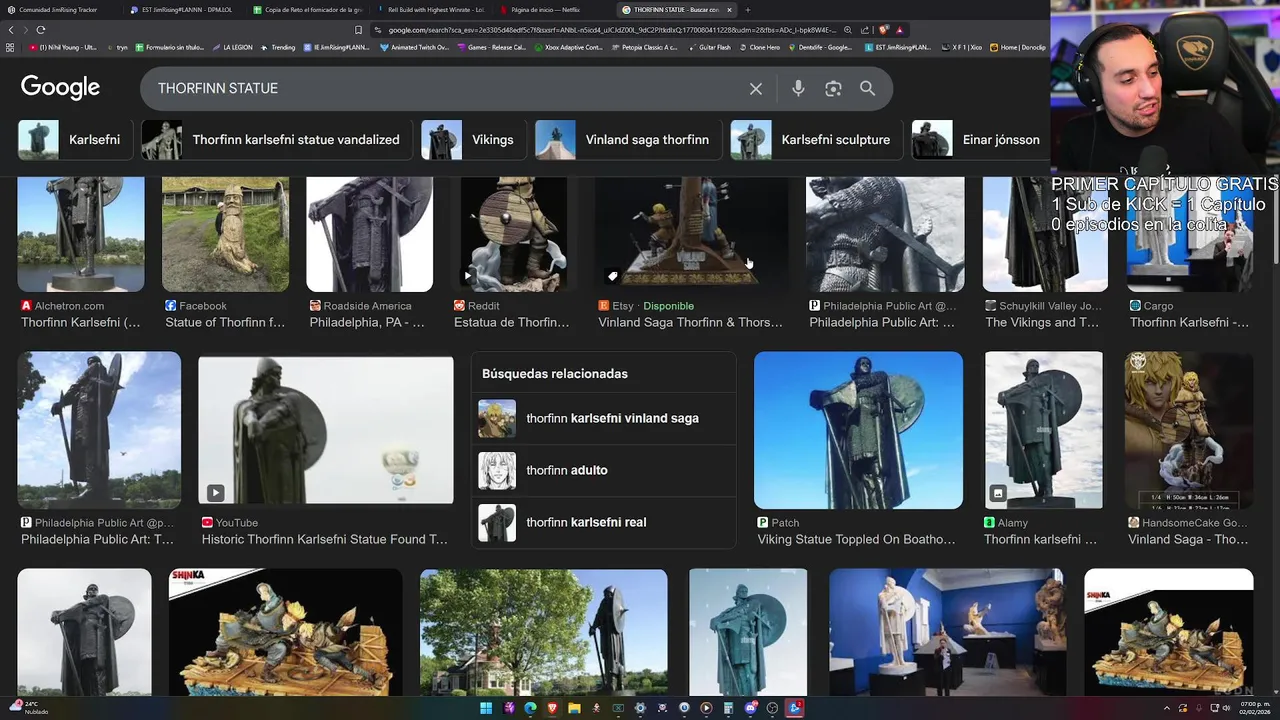
Task: Switch to the Comunidad JimRising Tracker tab
Action: pyautogui.click(x=58, y=10)
